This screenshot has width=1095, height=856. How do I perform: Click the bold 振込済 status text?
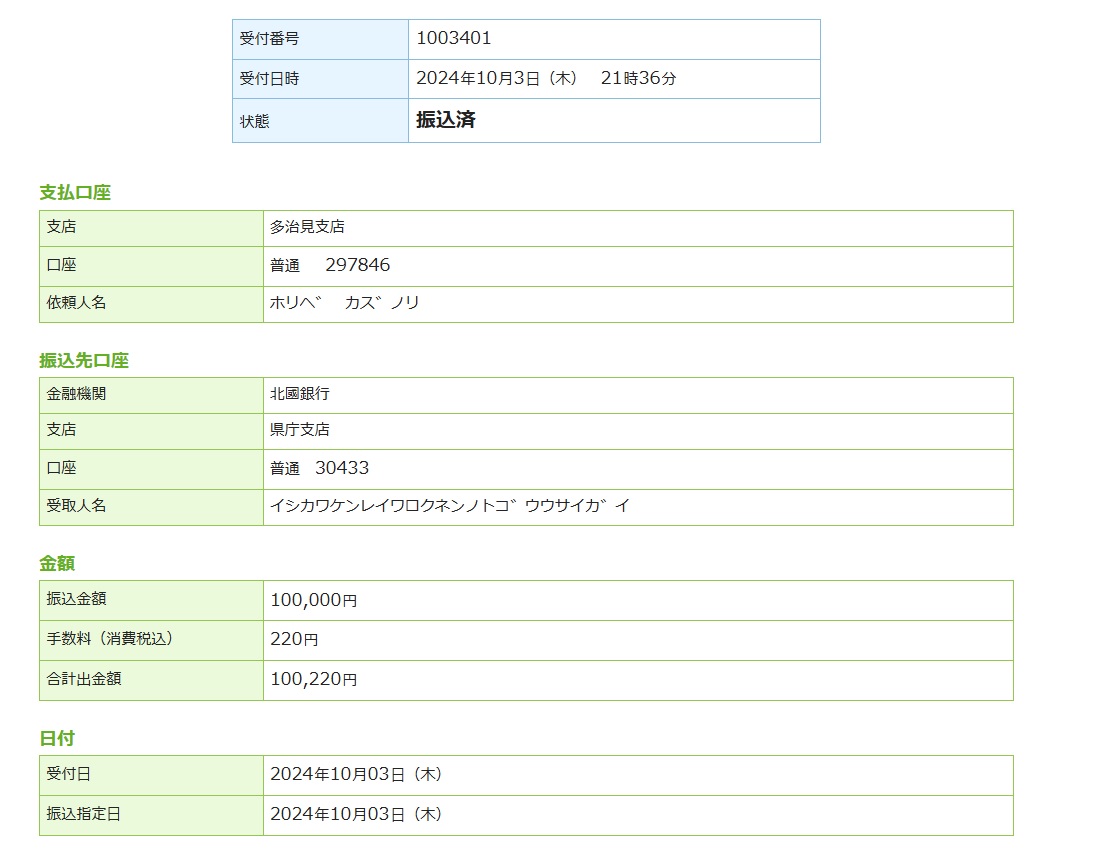[446, 120]
